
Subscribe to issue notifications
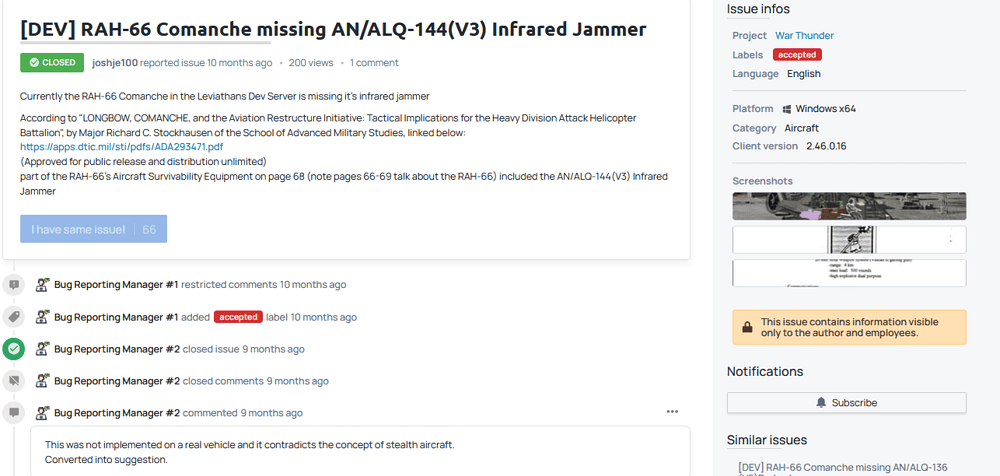pyautogui.click(x=846, y=402)
